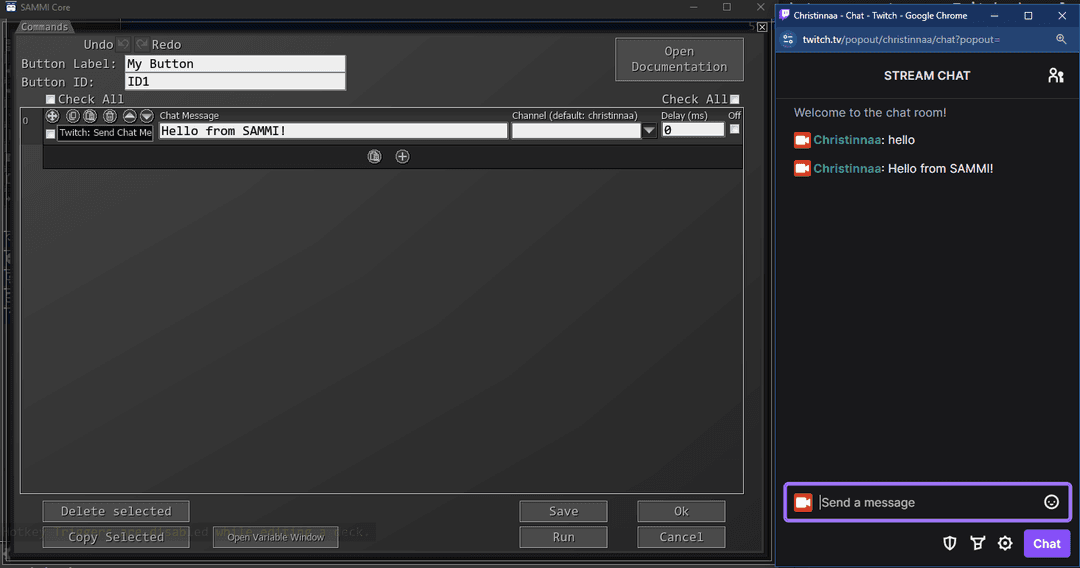Open Twitch chat settings gear icon
Screen dimensions: 1080x568
[1005, 543]
